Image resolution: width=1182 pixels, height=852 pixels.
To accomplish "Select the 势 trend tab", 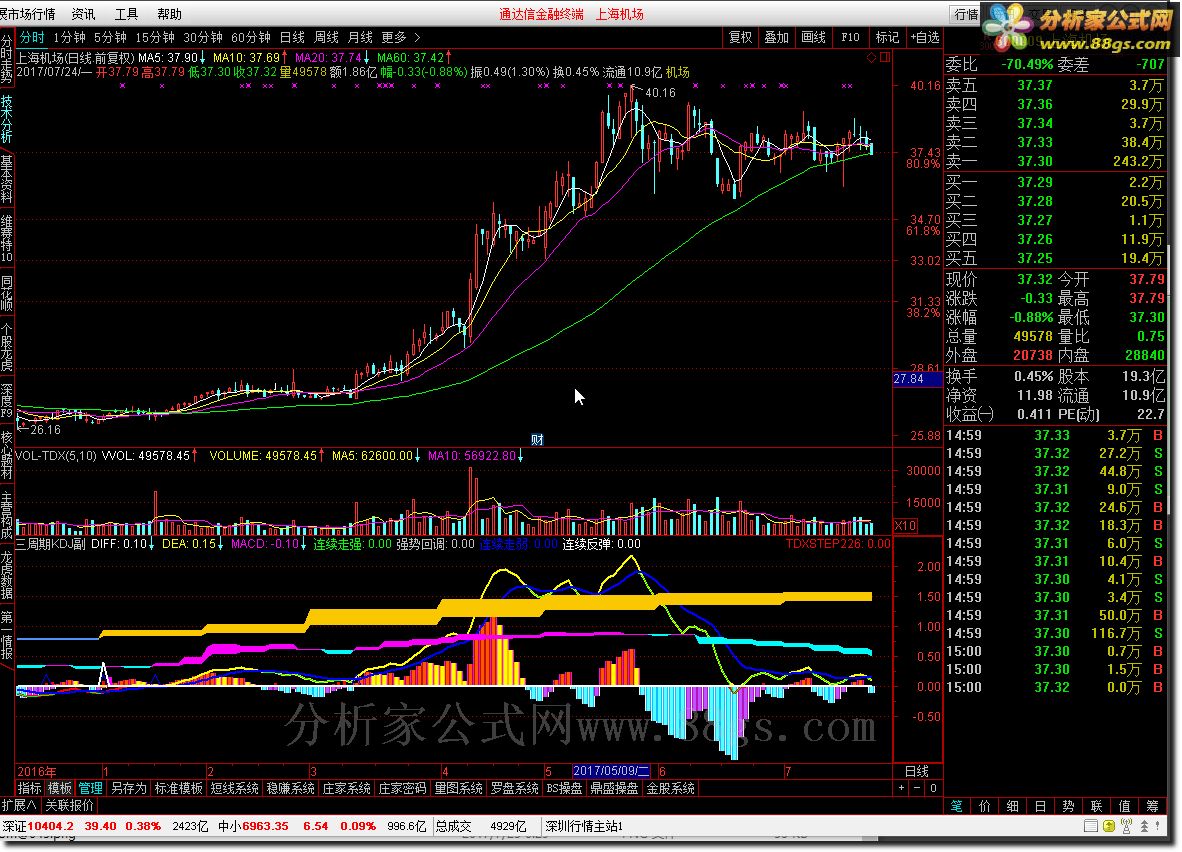I will click(x=1068, y=806).
